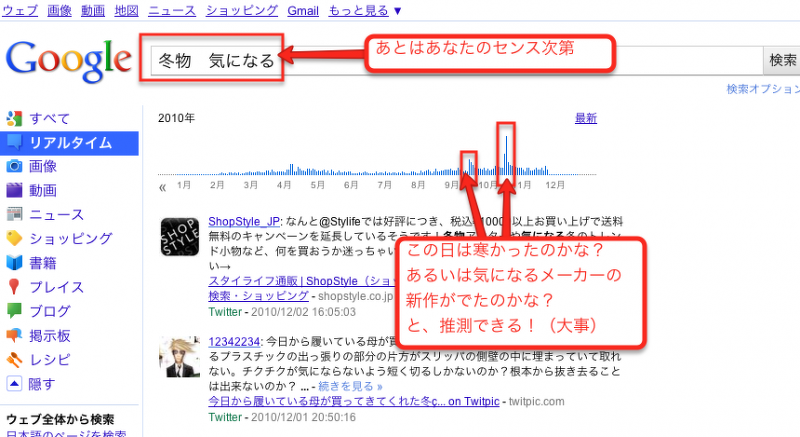This screenshot has height=437, width=800.
Task: Select 1月 on the timeline
Action: pyautogui.click(x=184, y=185)
